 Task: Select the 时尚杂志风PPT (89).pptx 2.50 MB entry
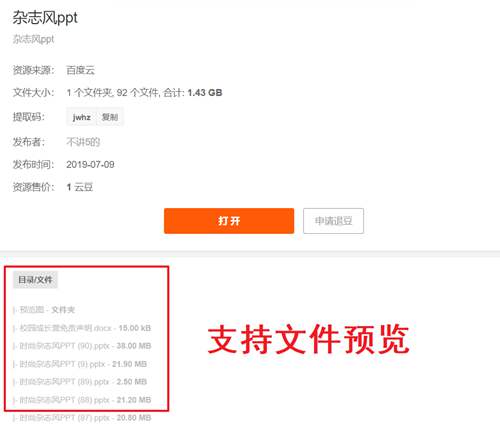tap(80, 382)
